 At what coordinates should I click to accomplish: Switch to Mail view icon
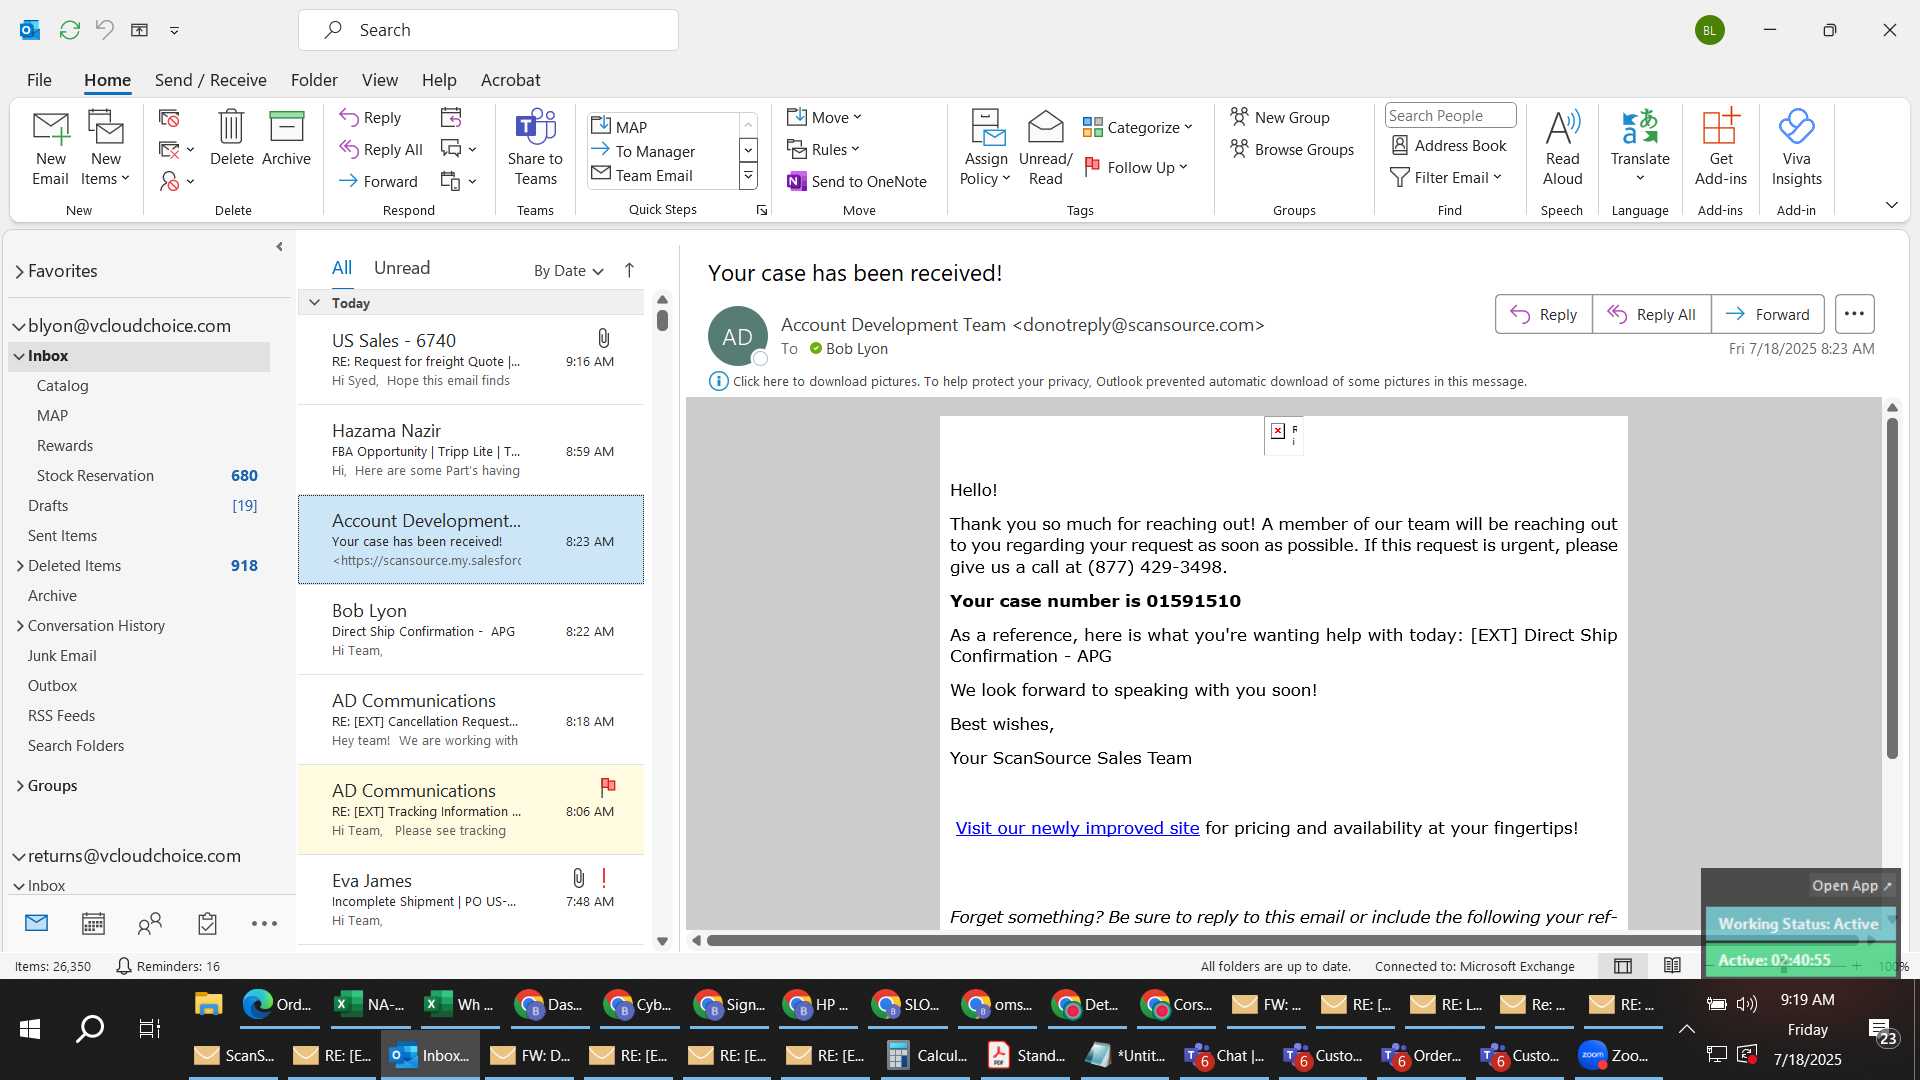36,924
